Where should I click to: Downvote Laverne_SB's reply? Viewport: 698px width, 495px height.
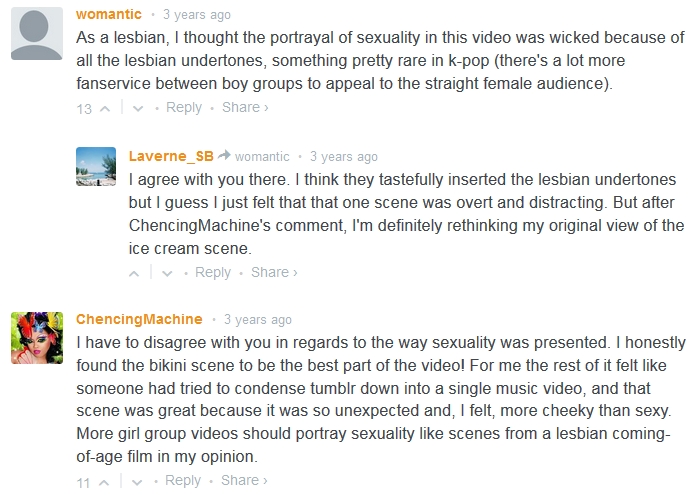166,273
